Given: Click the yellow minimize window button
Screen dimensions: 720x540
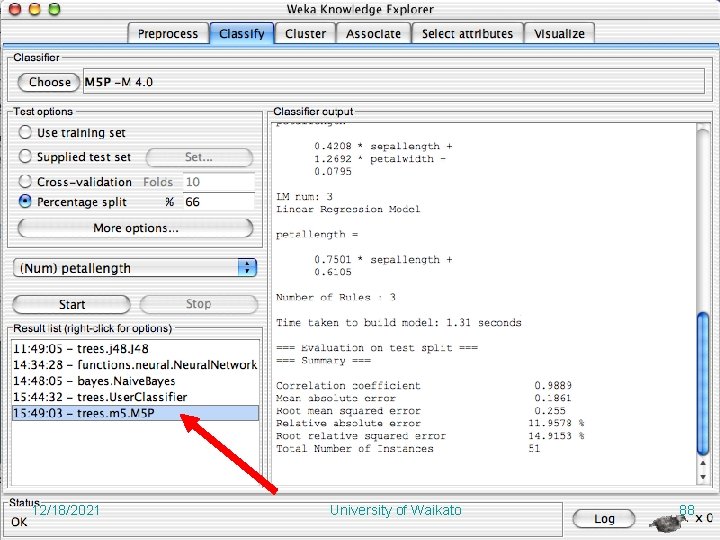Looking at the screenshot, I should click(35, 8).
